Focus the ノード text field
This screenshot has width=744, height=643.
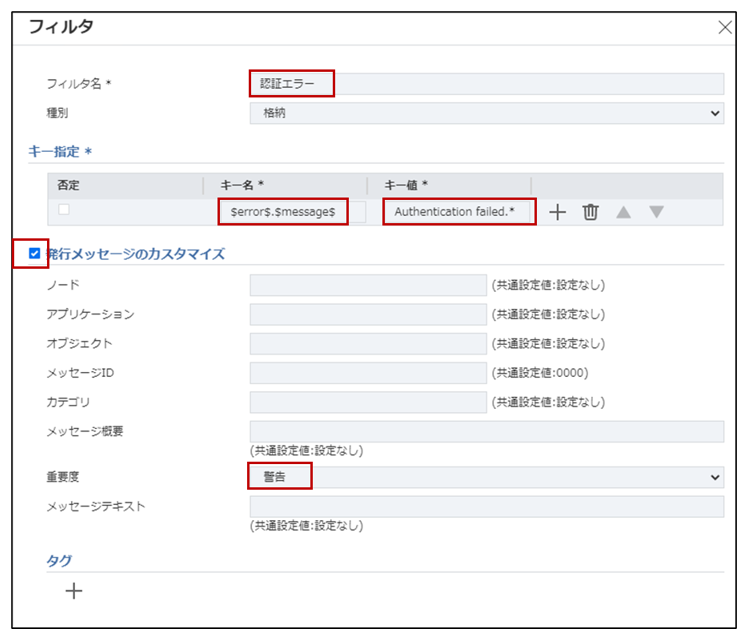[367, 285]
